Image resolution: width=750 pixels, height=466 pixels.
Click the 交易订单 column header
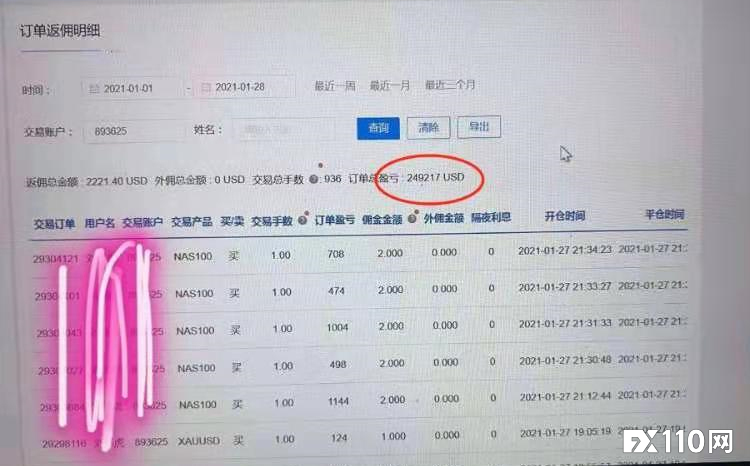click(54, 224)
